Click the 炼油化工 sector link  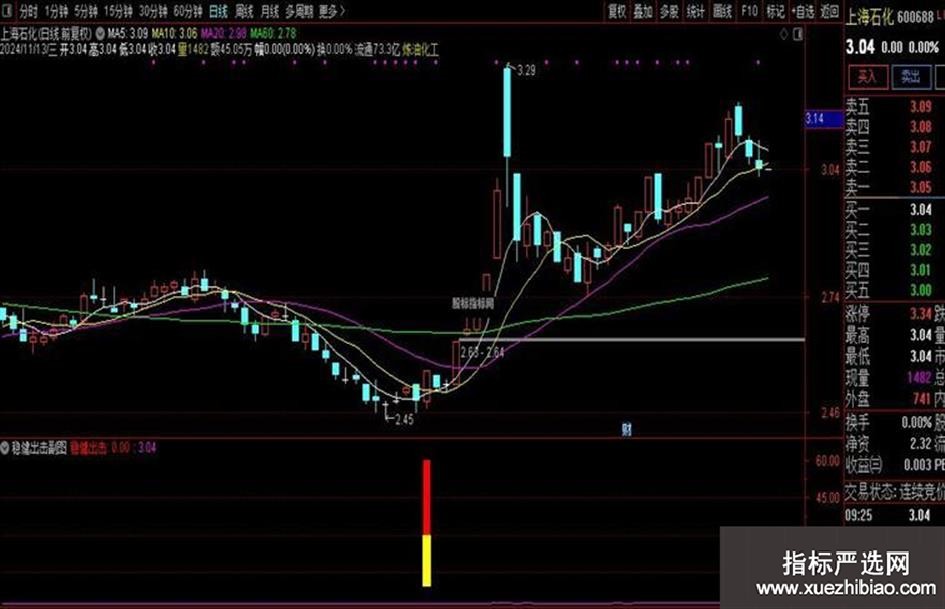click(421, 49)
